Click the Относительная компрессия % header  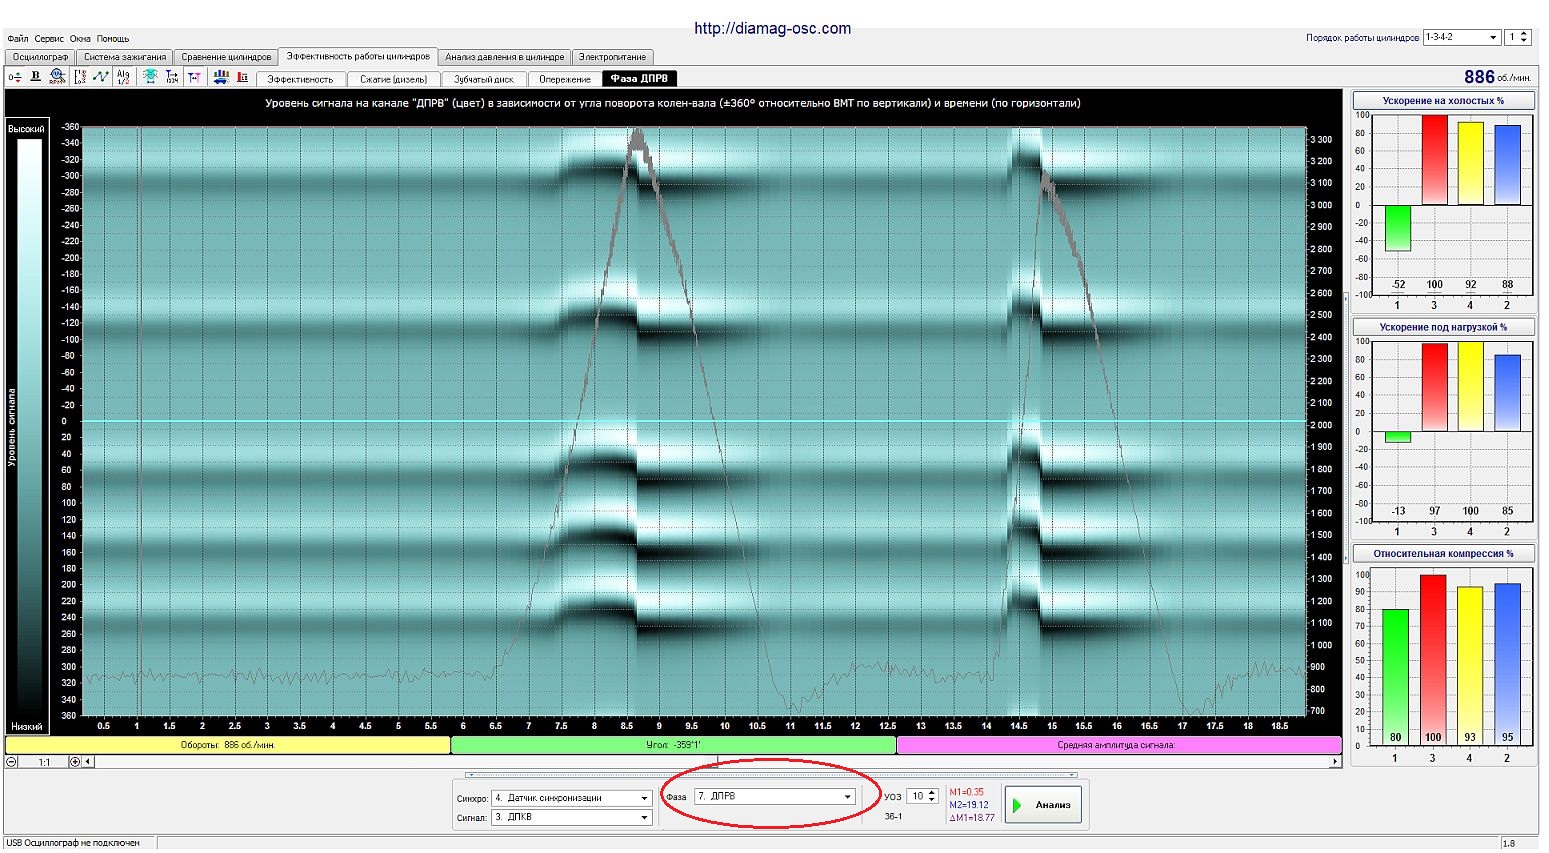[1443, 553]
